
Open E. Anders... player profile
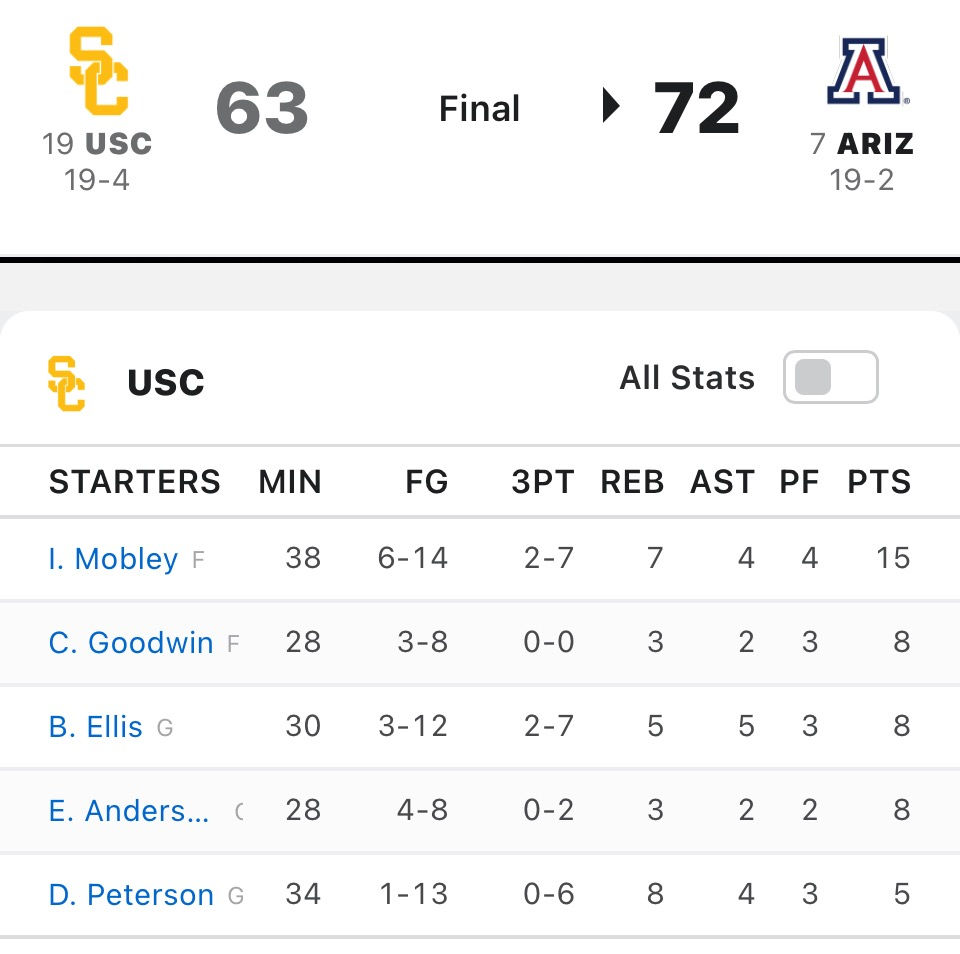[129, 811]
